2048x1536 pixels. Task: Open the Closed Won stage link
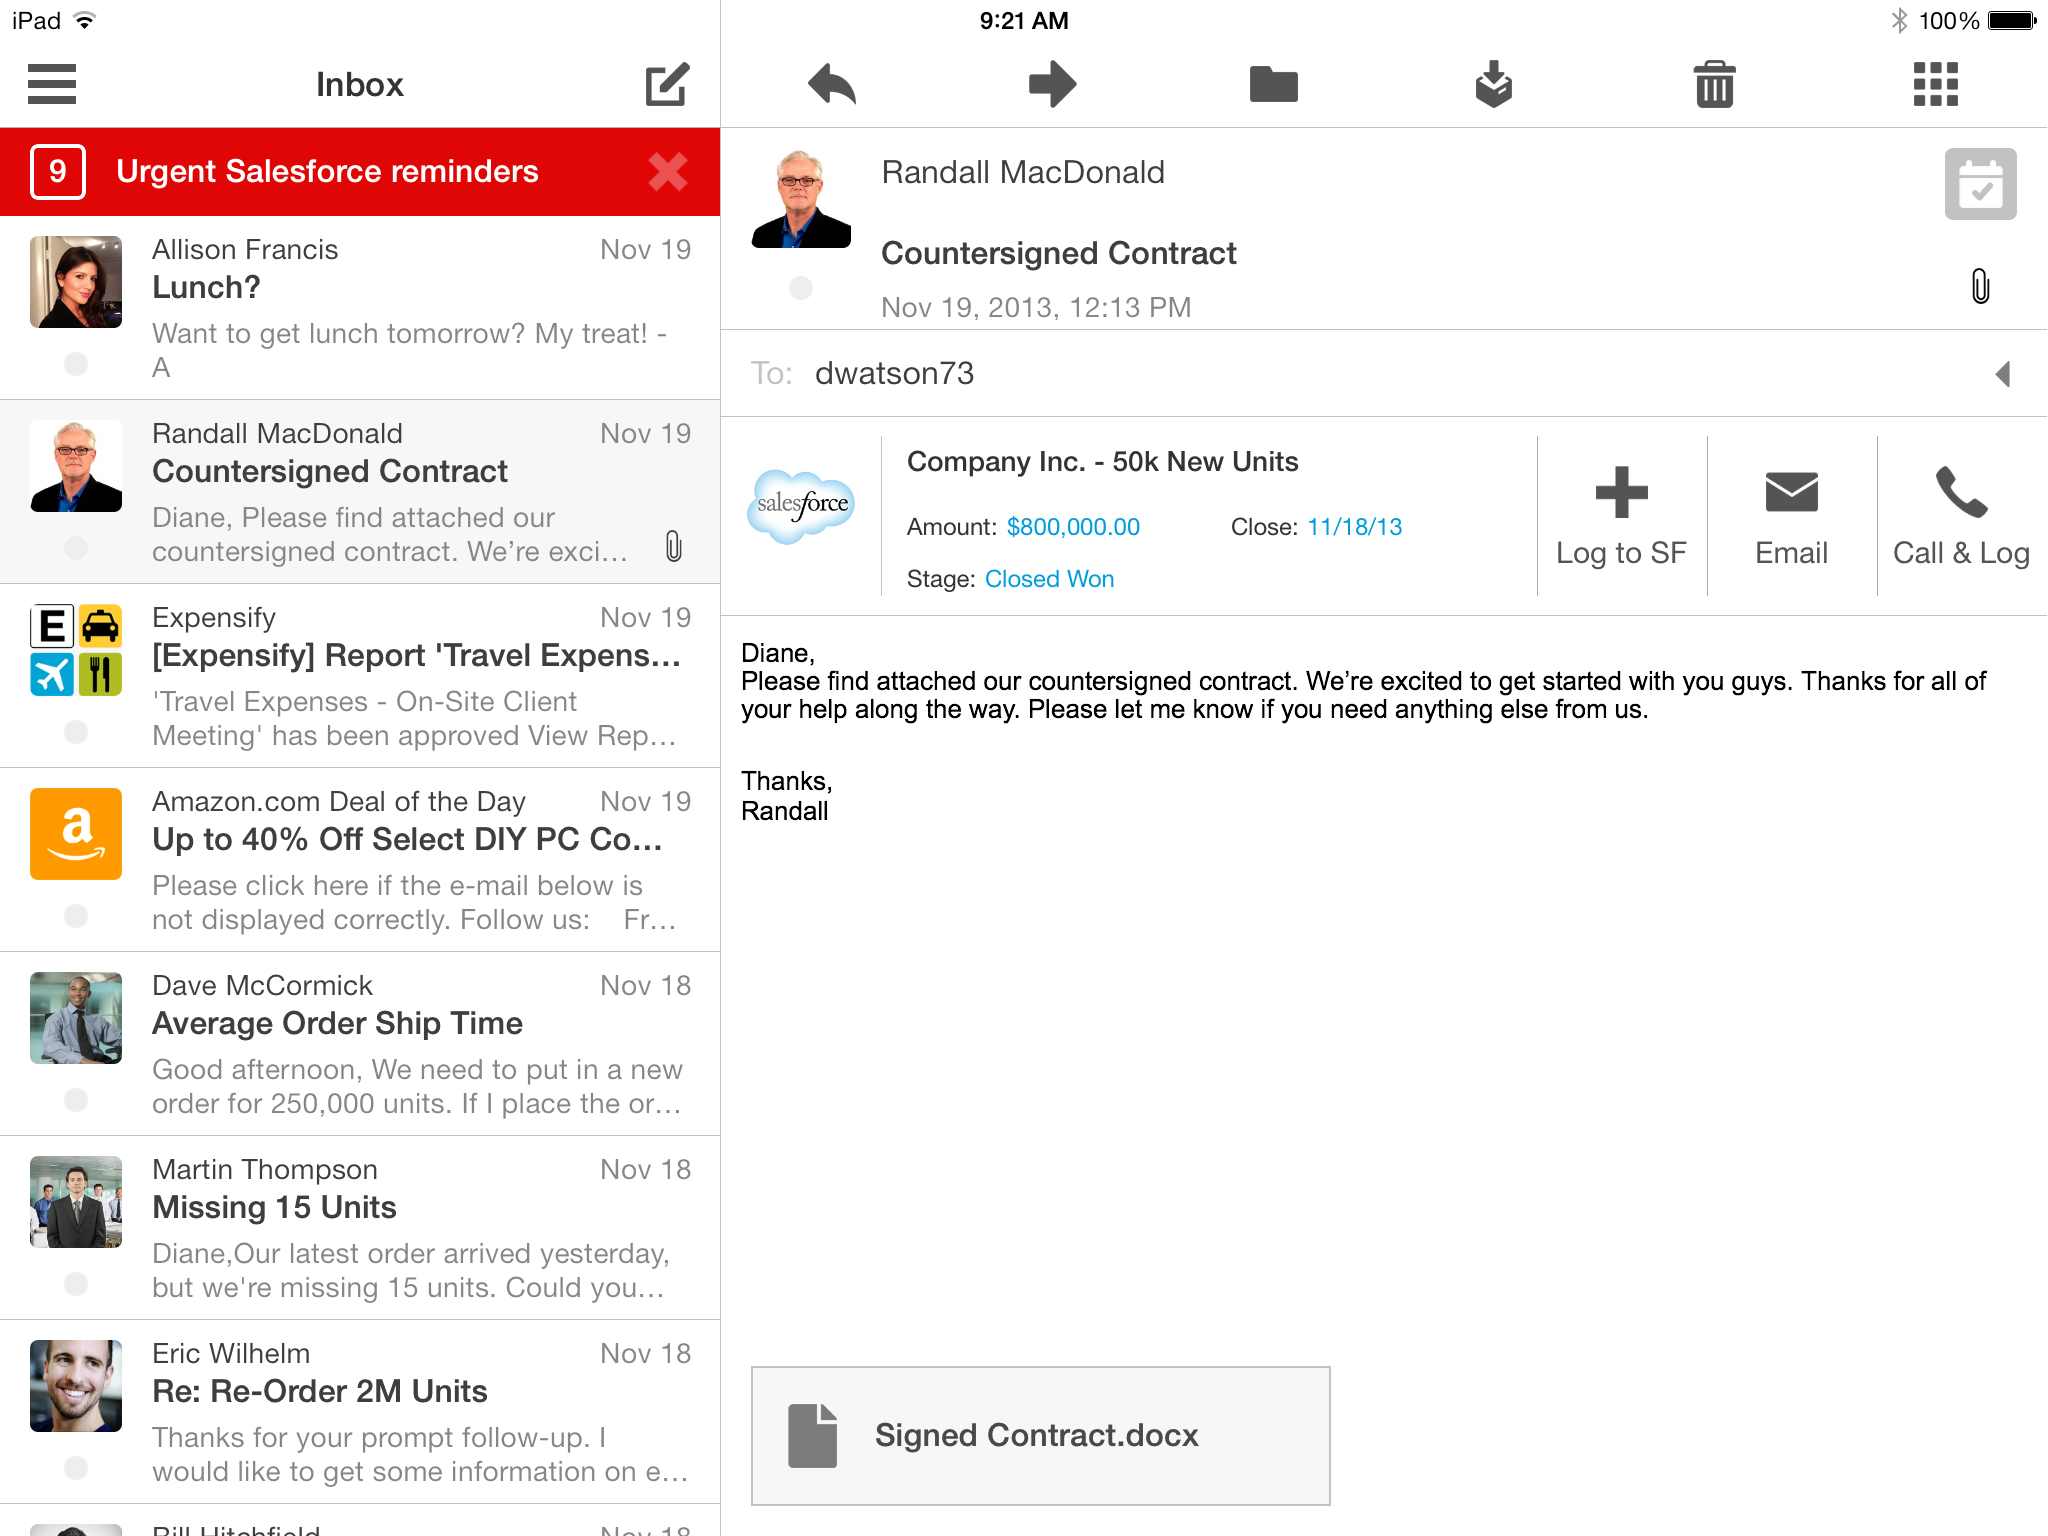point(1049,579)
